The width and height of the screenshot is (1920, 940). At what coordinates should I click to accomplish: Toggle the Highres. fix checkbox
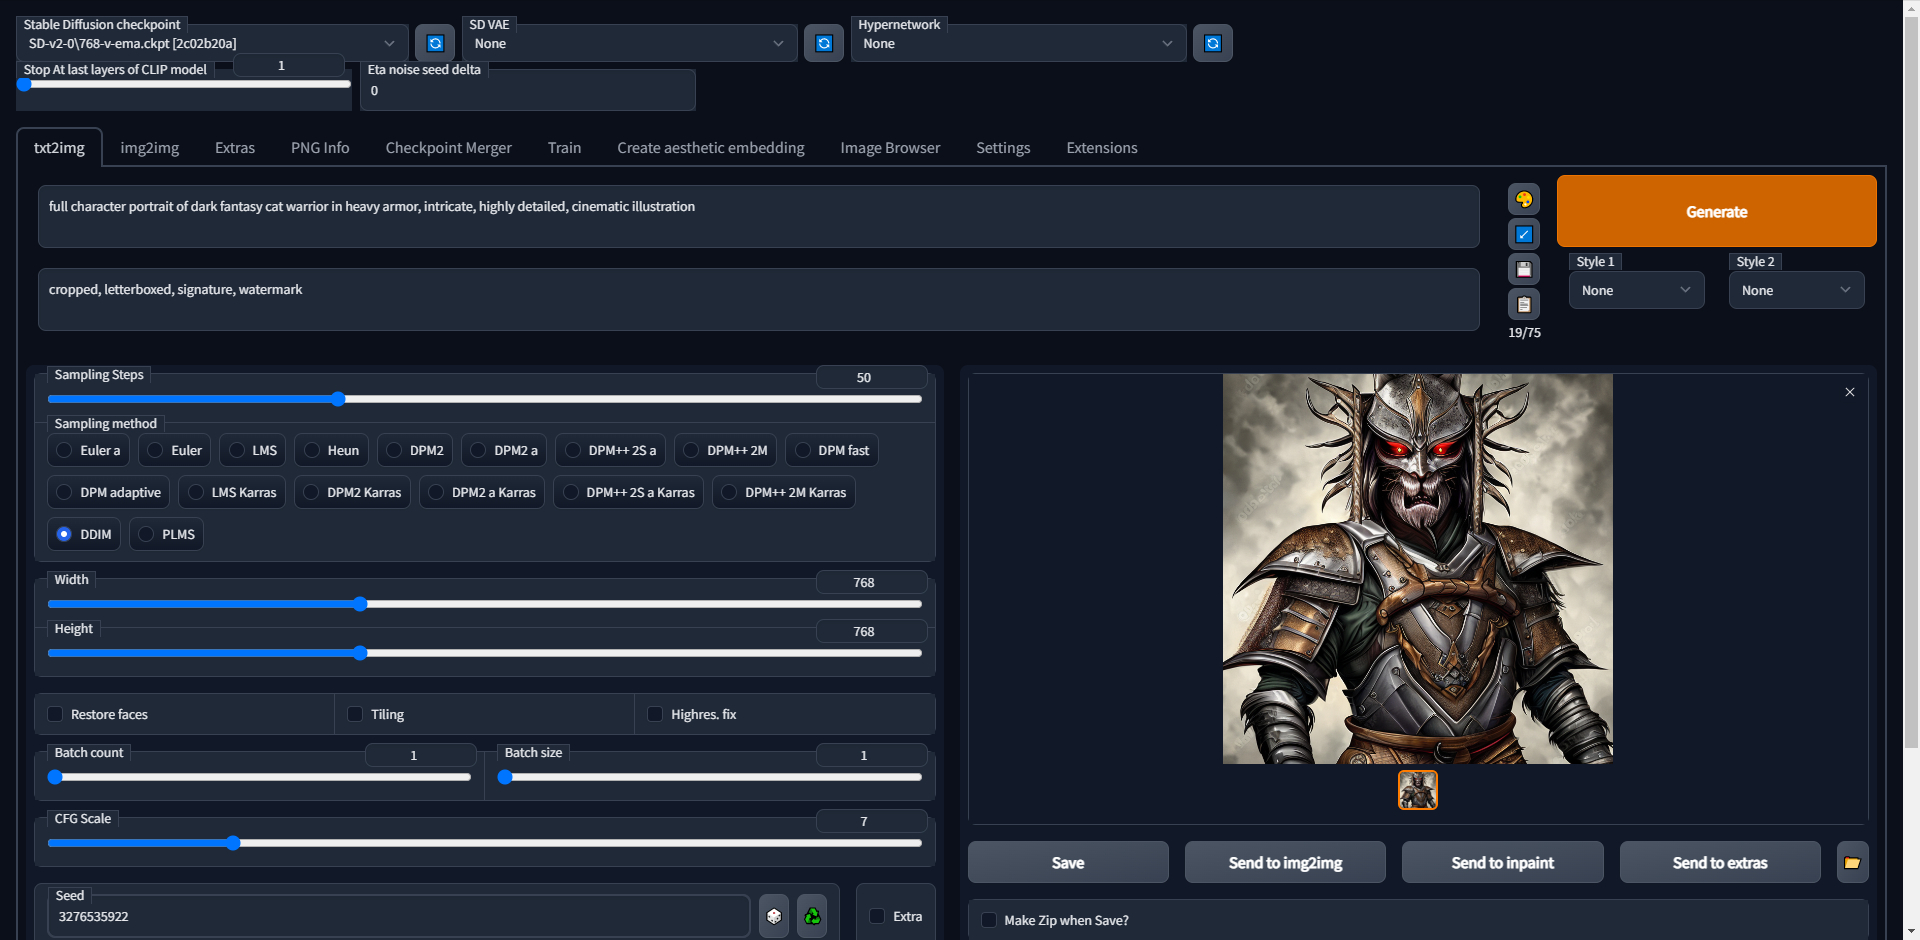click(655, 714)
